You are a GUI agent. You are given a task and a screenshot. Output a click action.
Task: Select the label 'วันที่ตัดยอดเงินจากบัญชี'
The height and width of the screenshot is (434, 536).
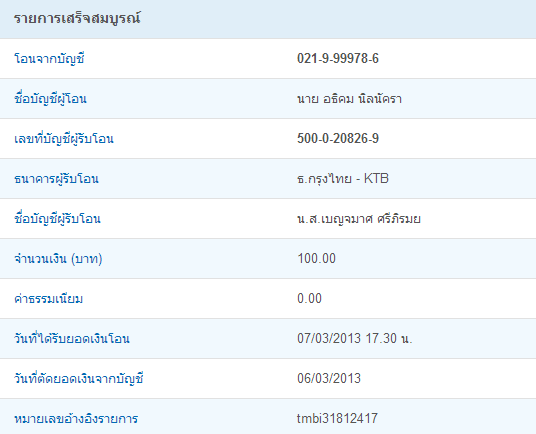[x=79, y=379]
